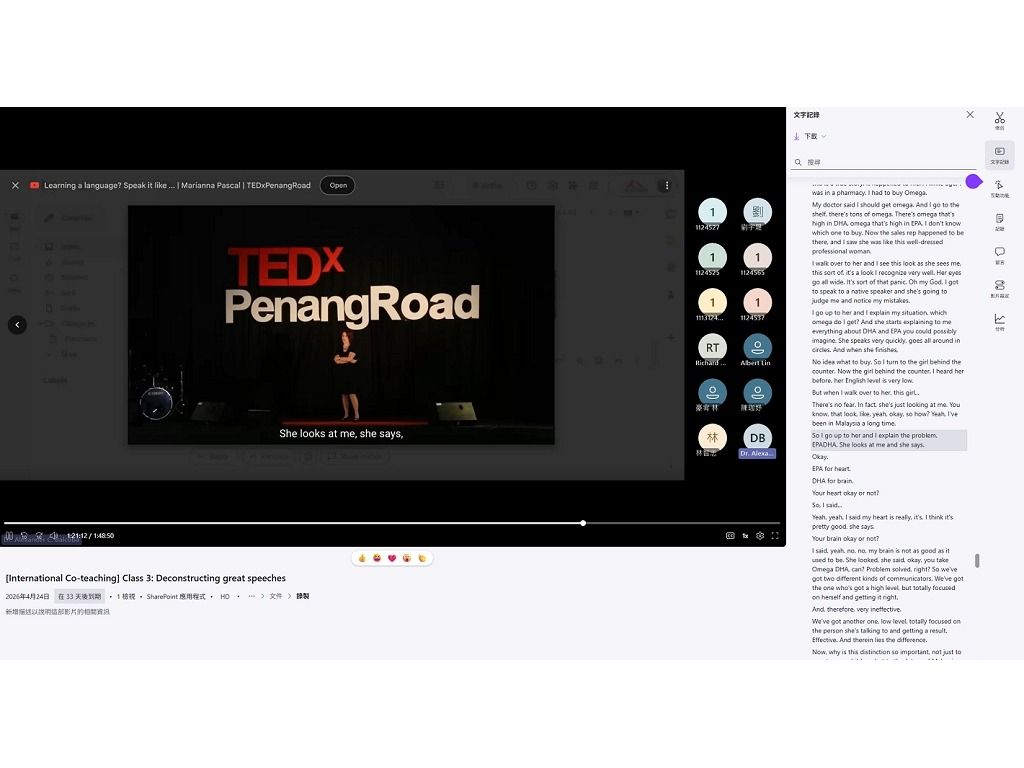This screenshot has width=1024, height=768.
Task: Click the Open button beside the YouTube title
Action: tap(338, 185)
